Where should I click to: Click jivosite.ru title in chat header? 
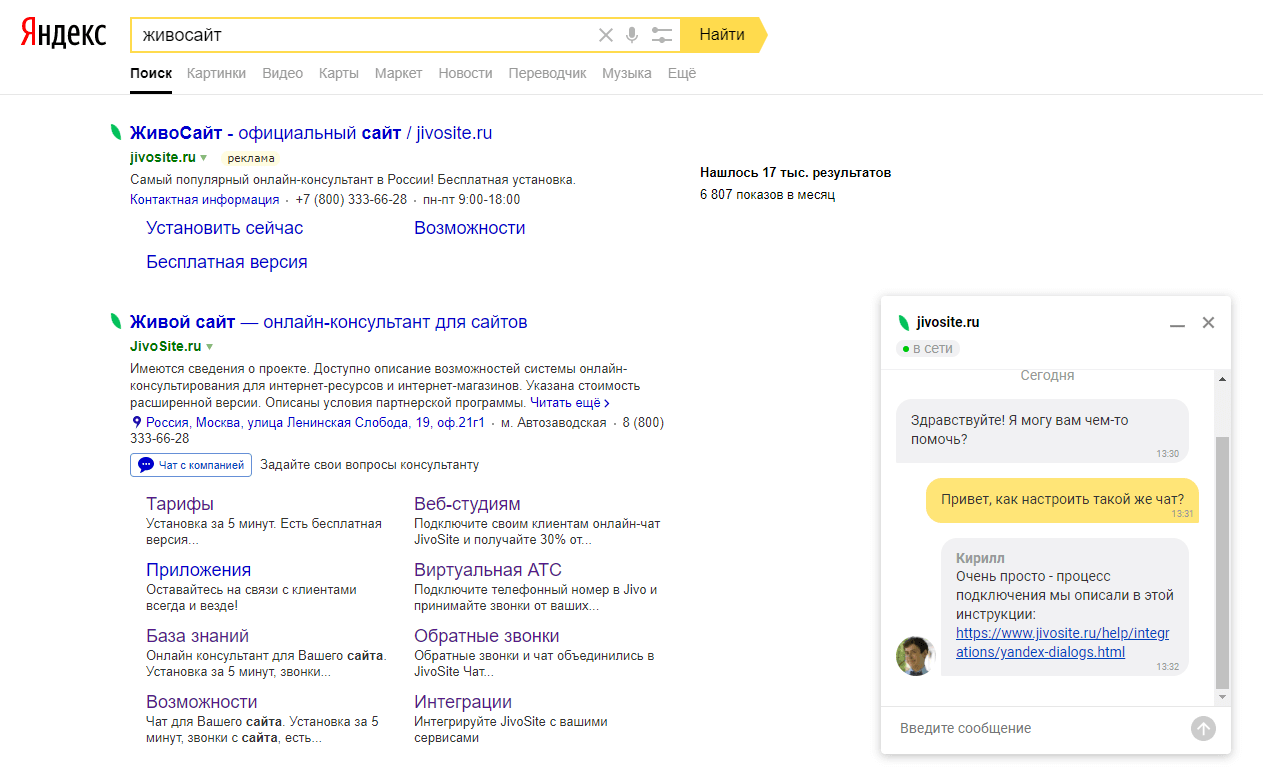click(x=948, y=322)
